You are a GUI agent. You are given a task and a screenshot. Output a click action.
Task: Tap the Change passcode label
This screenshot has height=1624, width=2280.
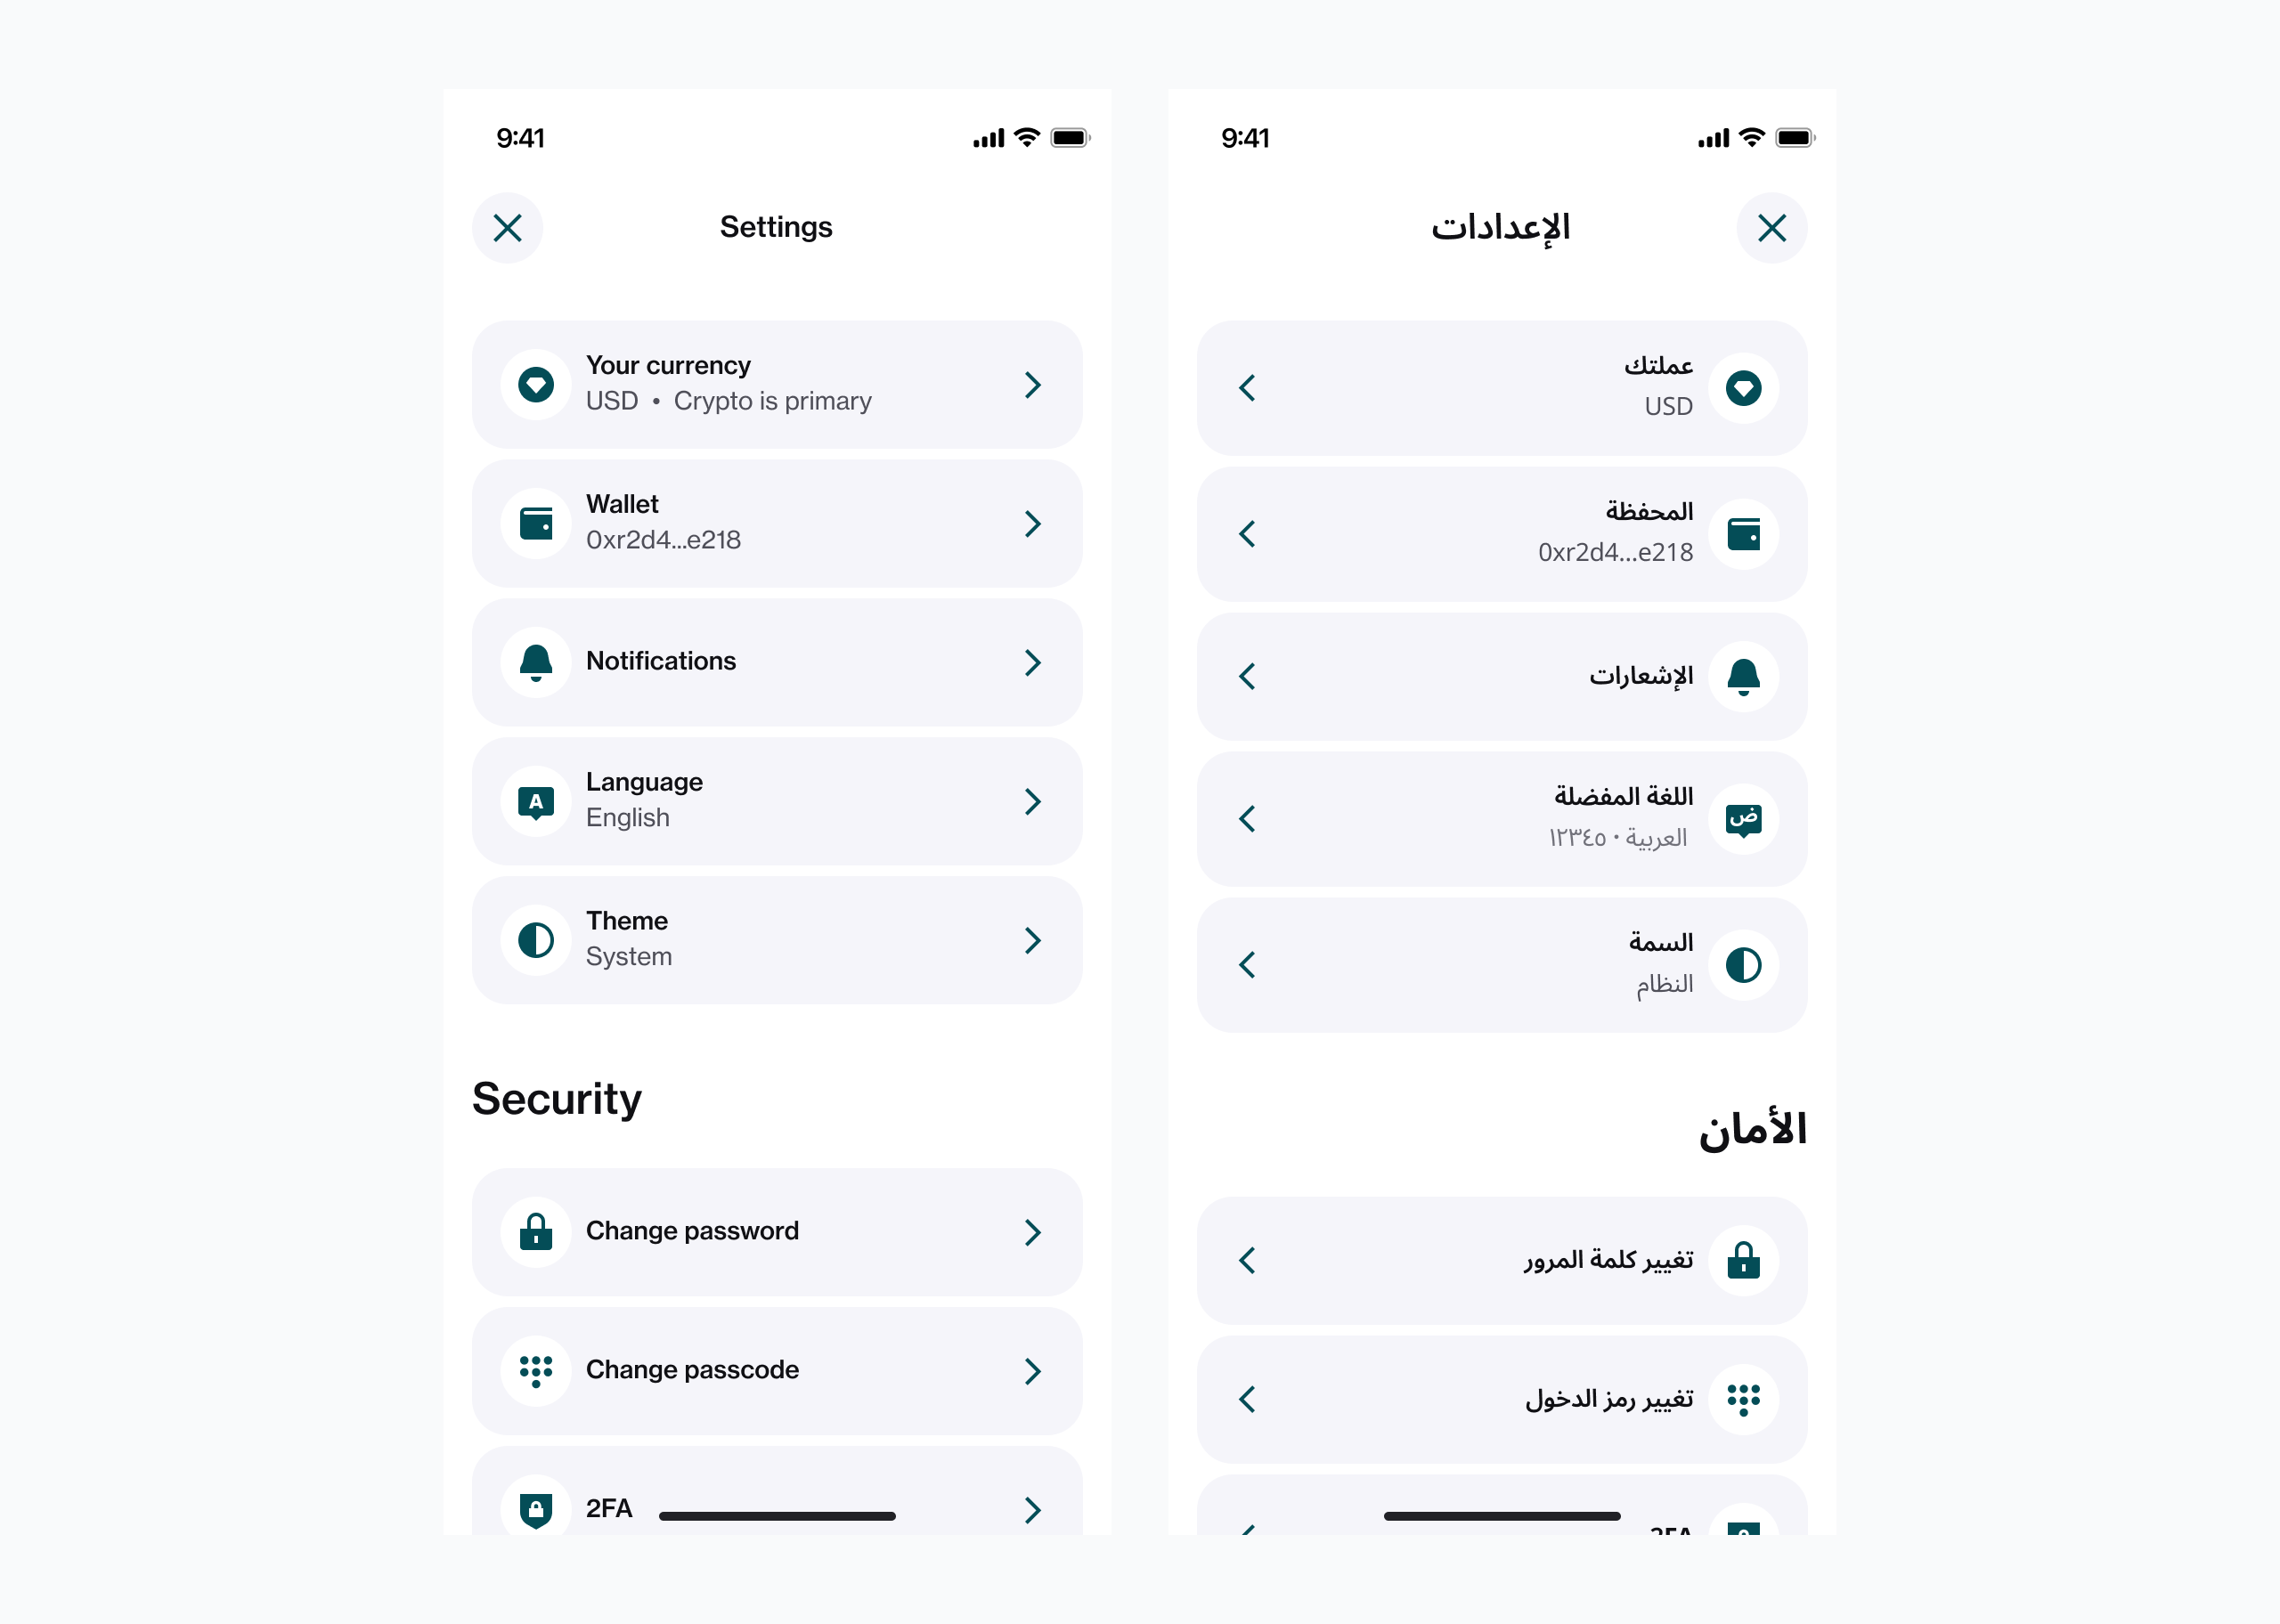pyautogui.click(x=692, y=1370)
